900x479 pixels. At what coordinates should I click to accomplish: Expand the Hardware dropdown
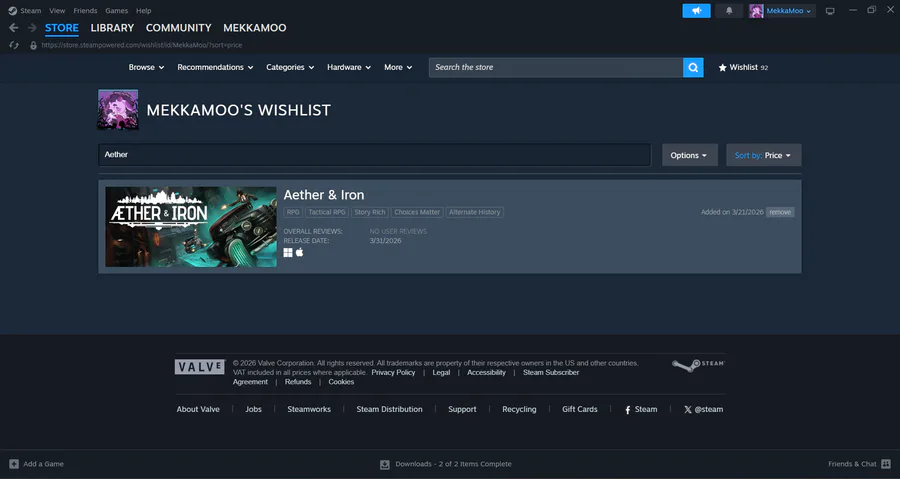pyautogui.click(x=349, y=67)
